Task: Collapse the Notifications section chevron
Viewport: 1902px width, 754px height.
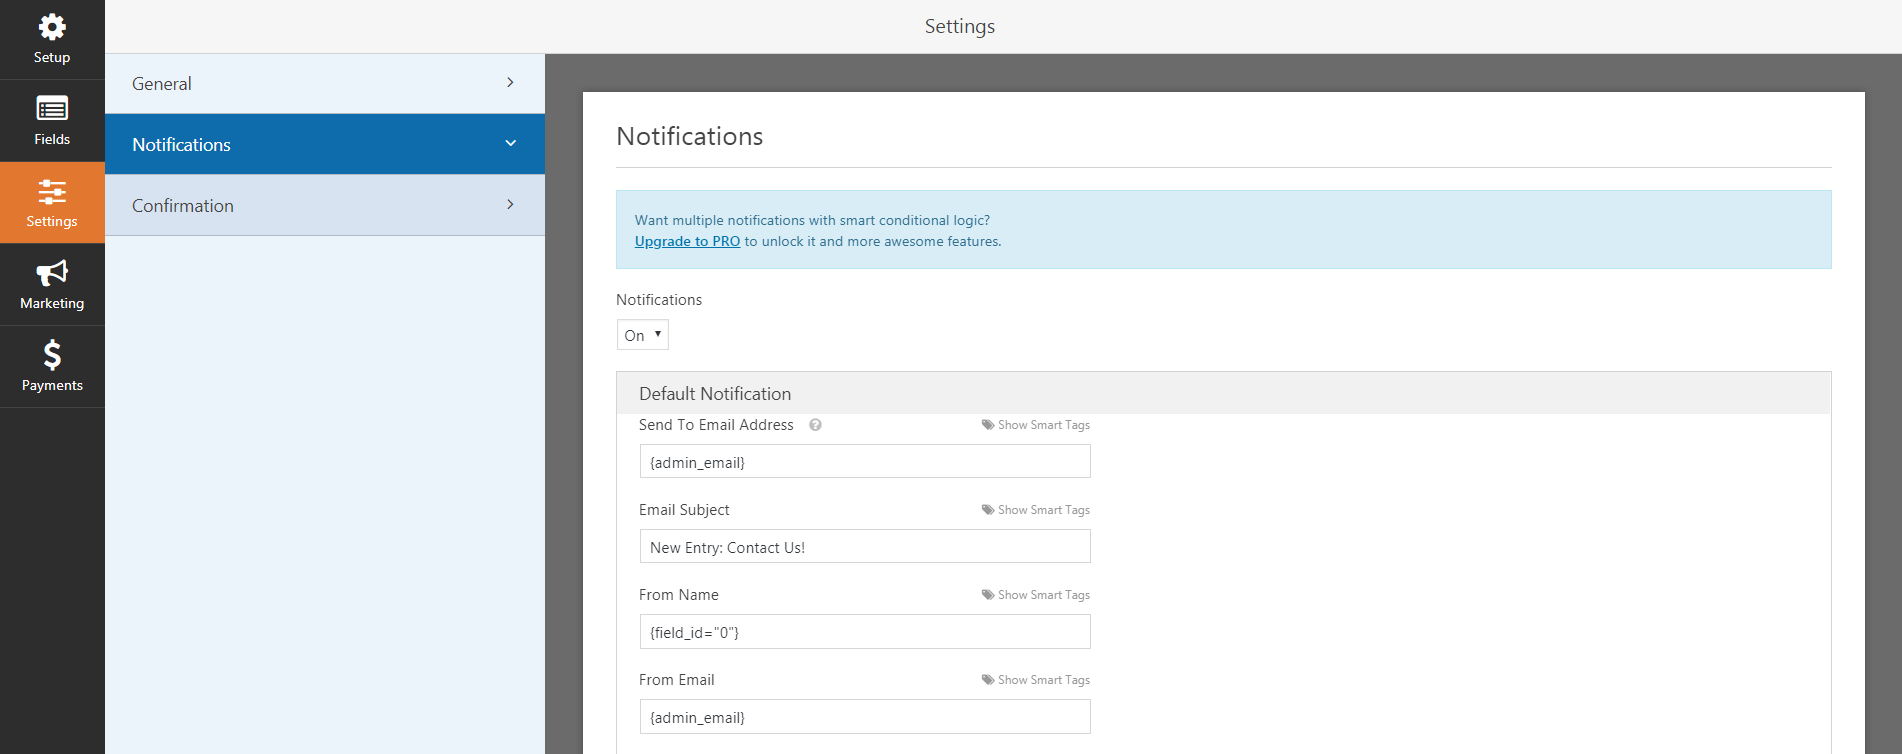Action: click(511, 144)
